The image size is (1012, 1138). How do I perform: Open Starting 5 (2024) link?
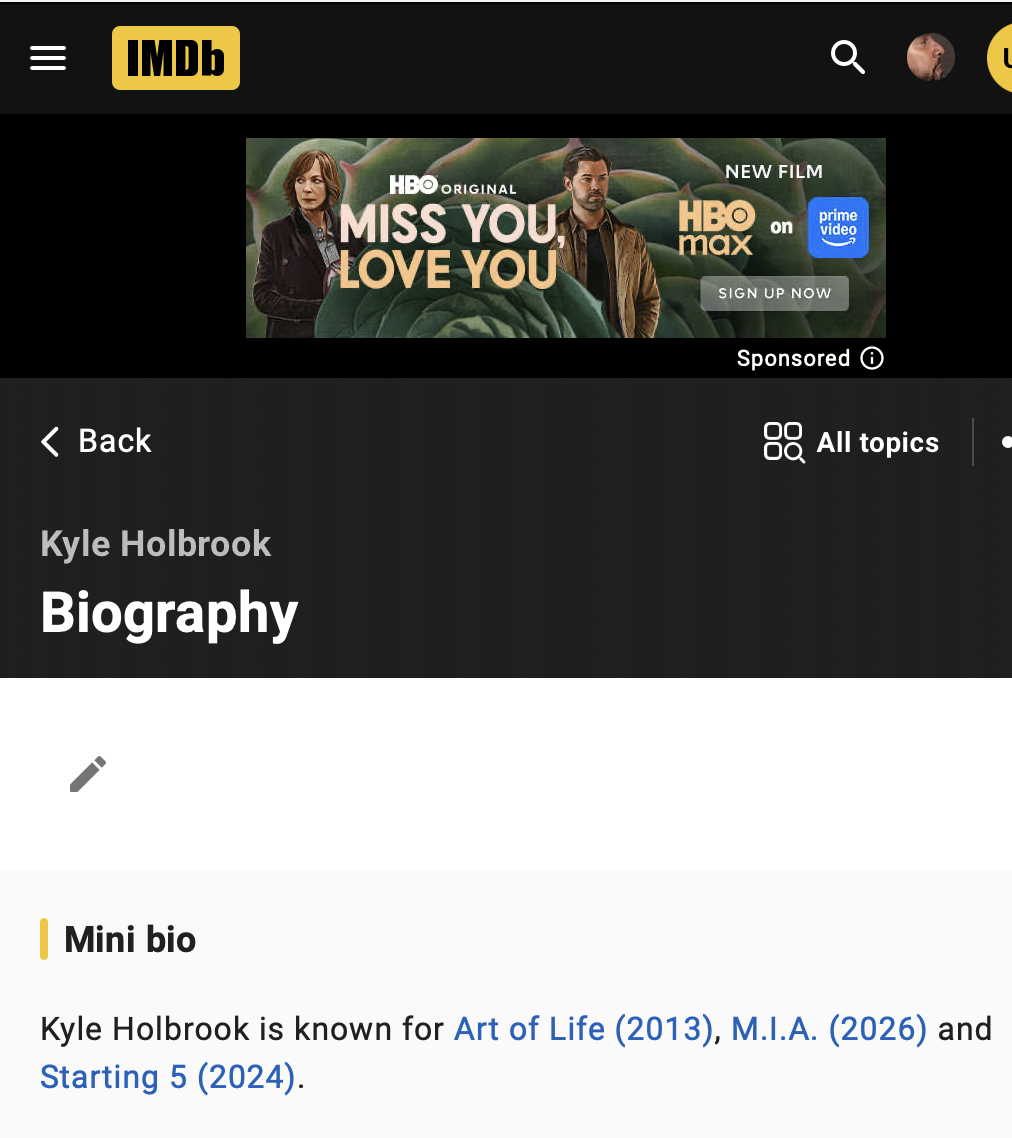(x=168, y=1076)
